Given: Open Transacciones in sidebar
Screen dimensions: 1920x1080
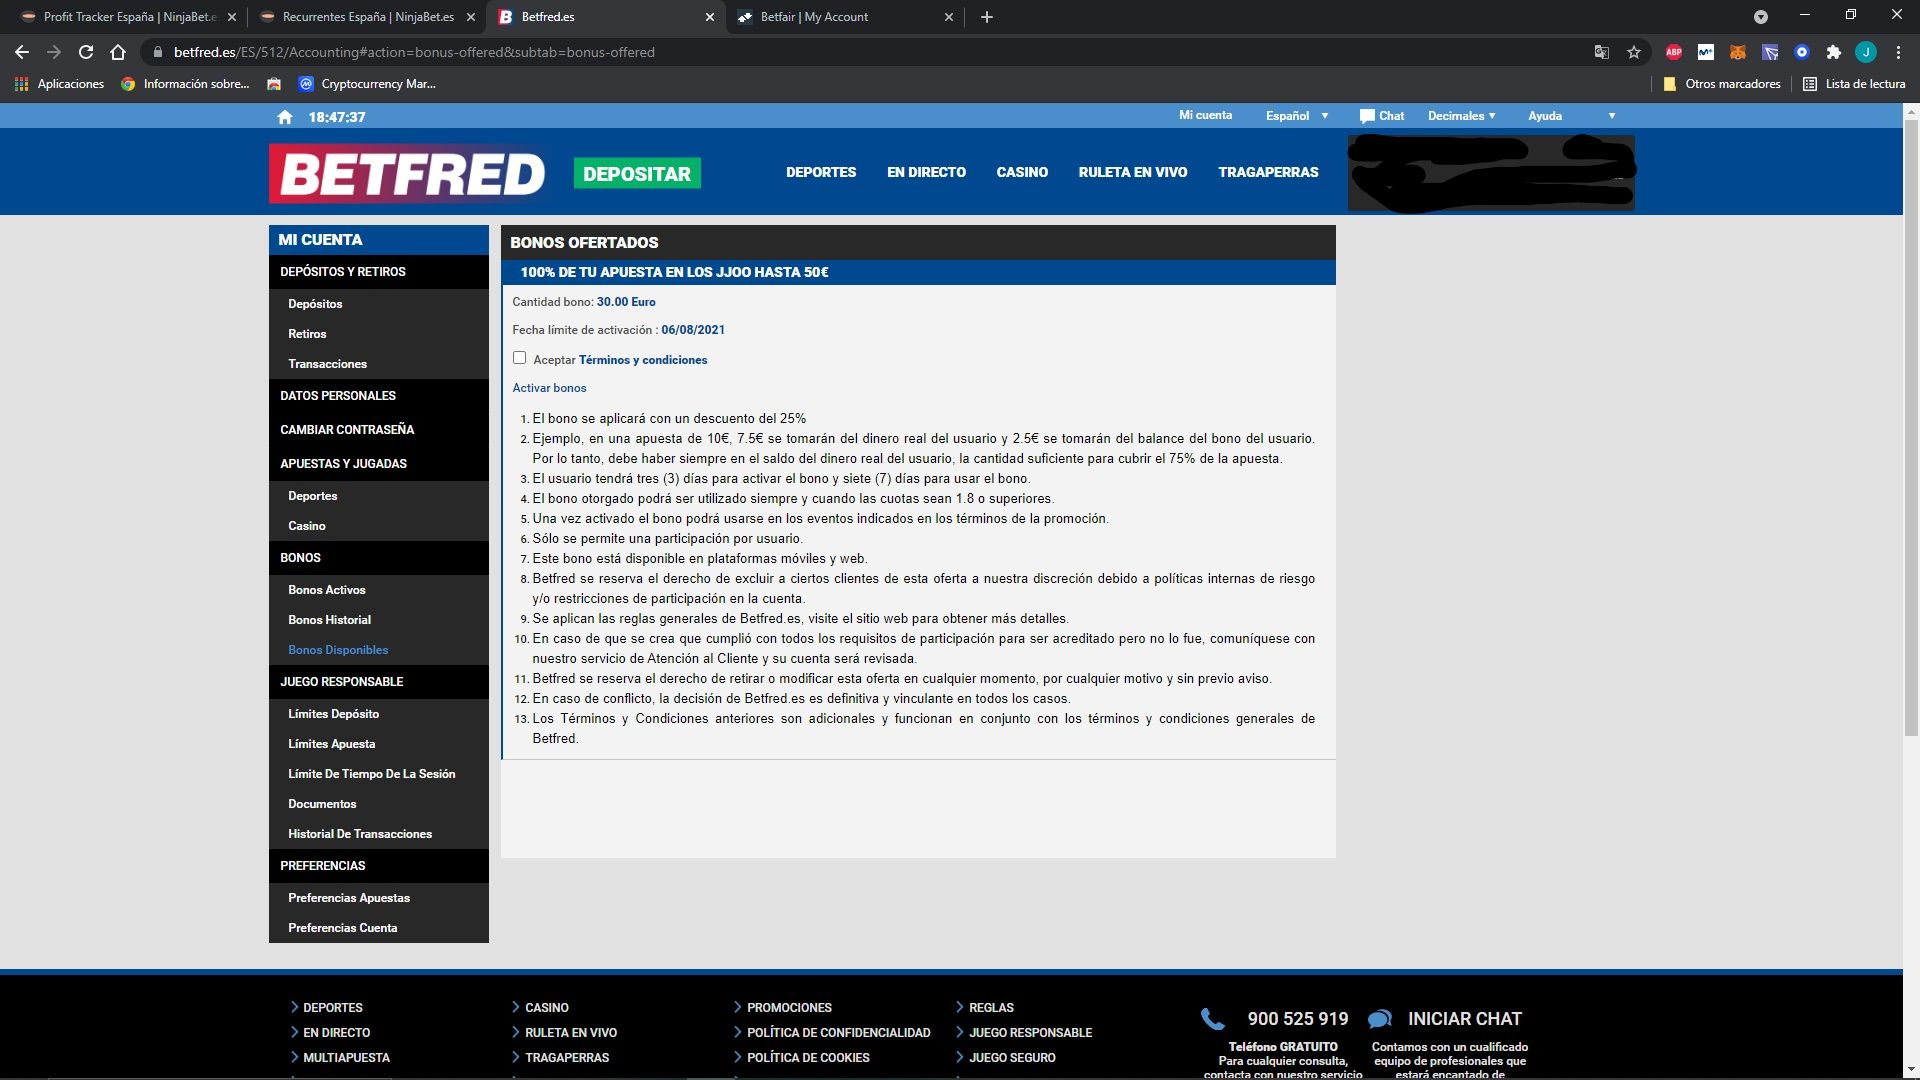Looking at the screenshot, I should (x=327, y=364).
